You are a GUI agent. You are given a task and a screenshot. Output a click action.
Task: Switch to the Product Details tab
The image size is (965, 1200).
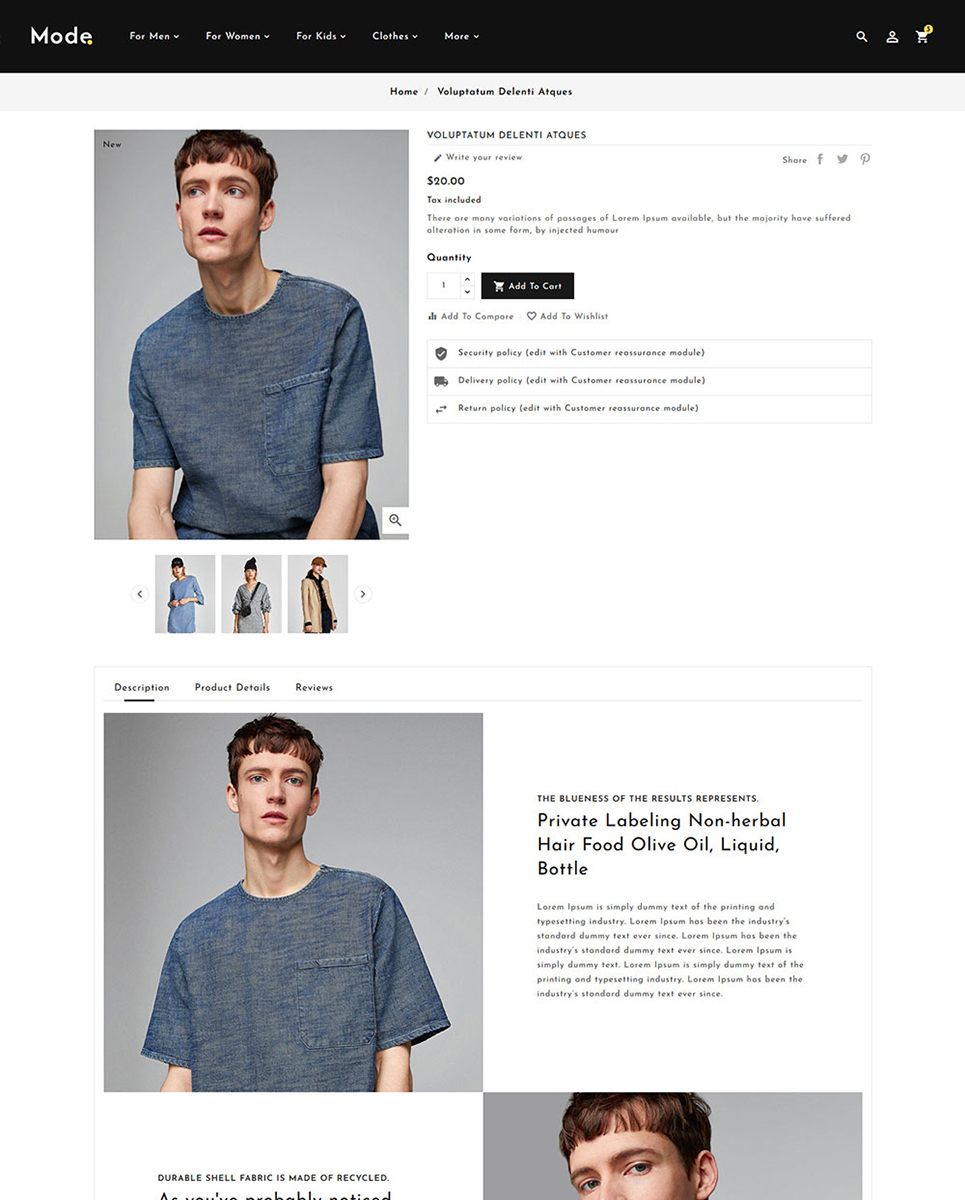point(232,687)
